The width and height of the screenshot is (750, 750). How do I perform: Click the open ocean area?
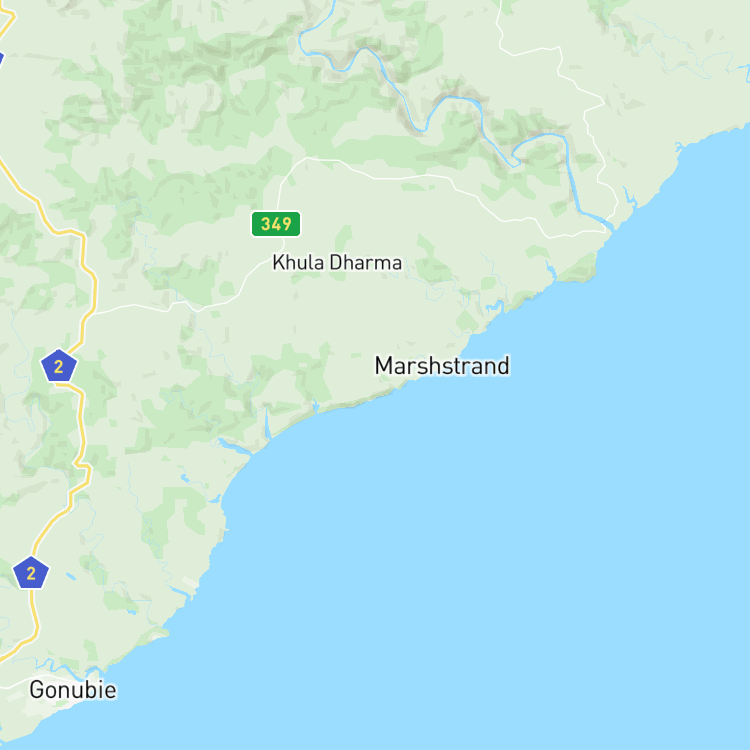502,550
